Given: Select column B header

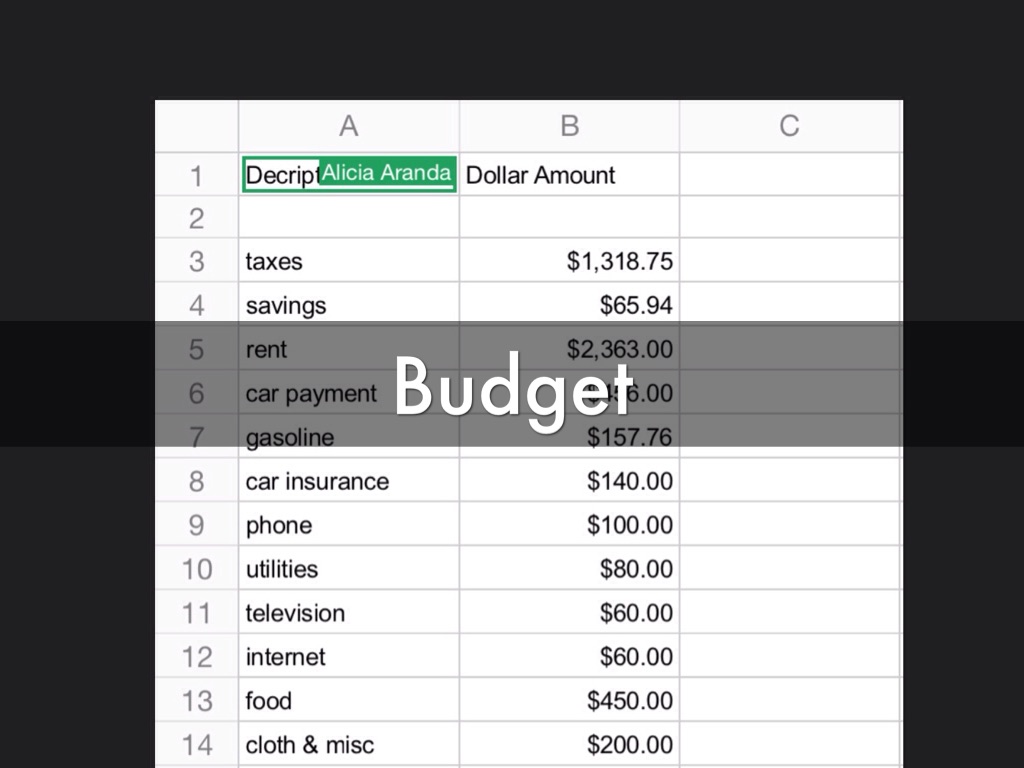Looking at the screenshot, I should coord(569,126).
